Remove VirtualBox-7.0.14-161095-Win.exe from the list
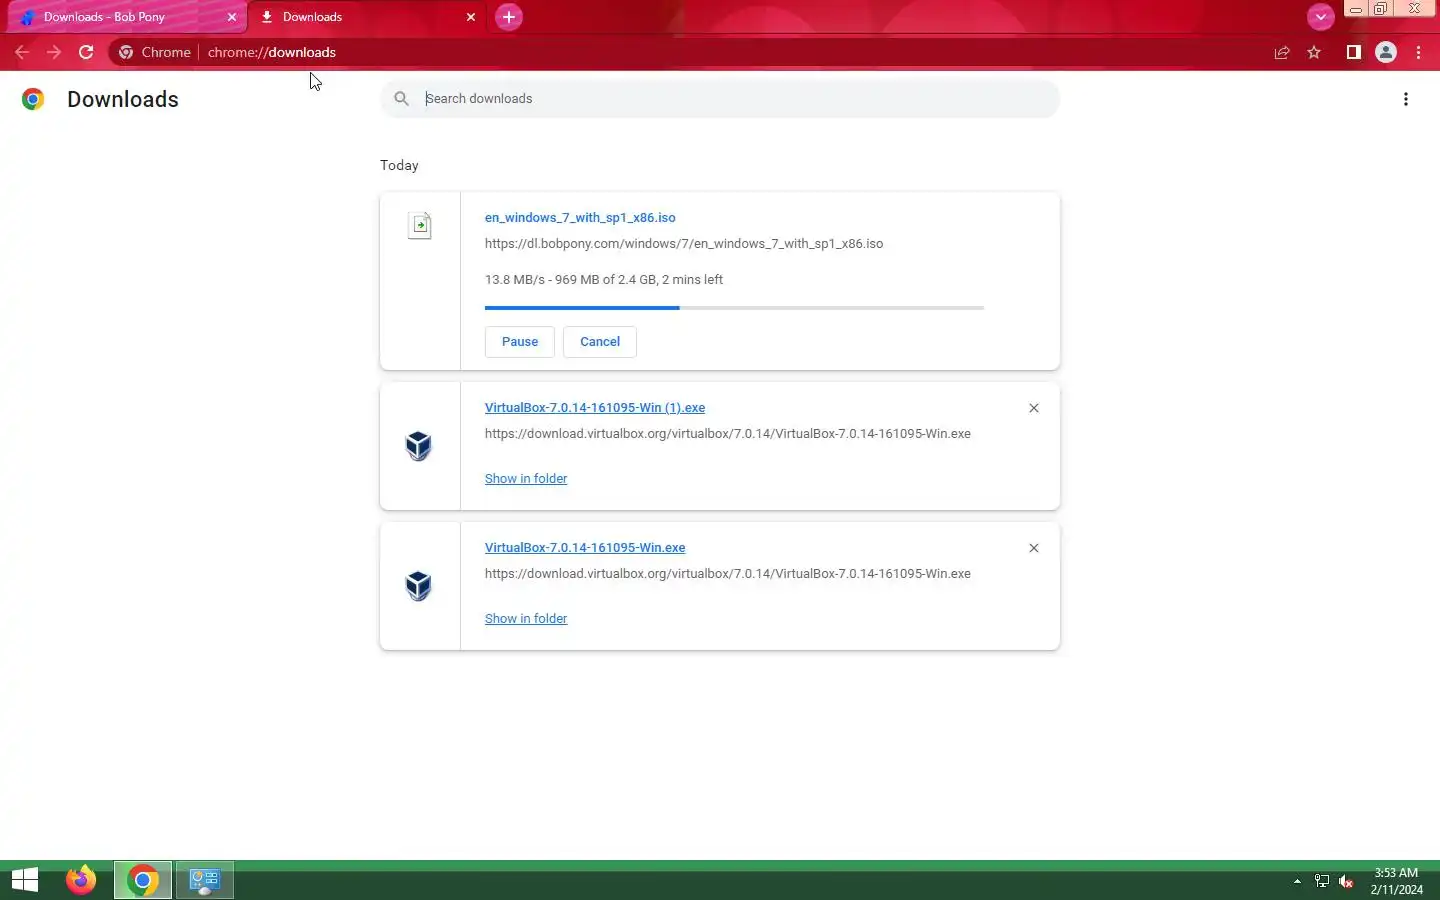Viewport: 1440px width, 900px height. pos(1034,548)
